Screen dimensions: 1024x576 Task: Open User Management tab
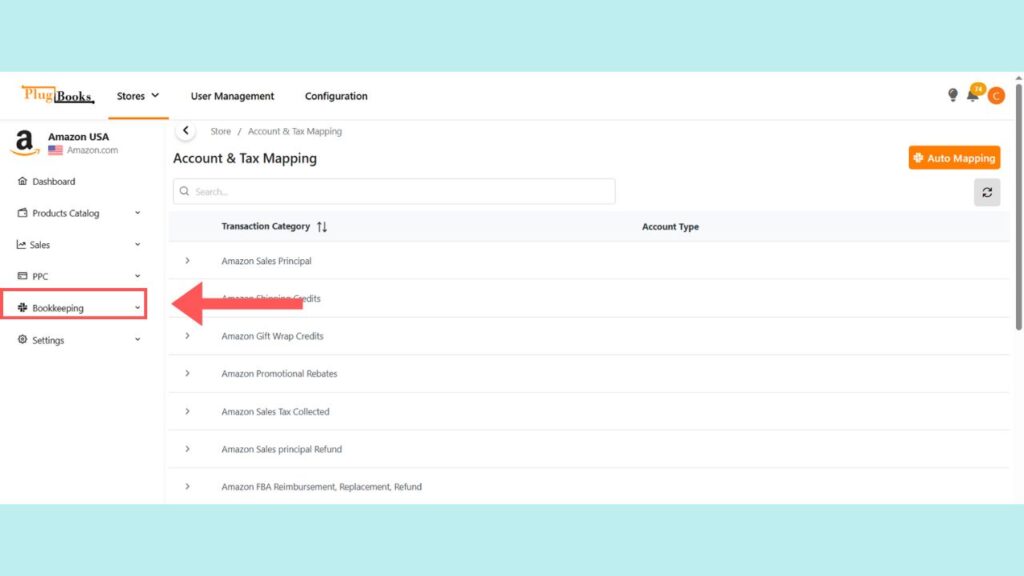coord(232,96)
